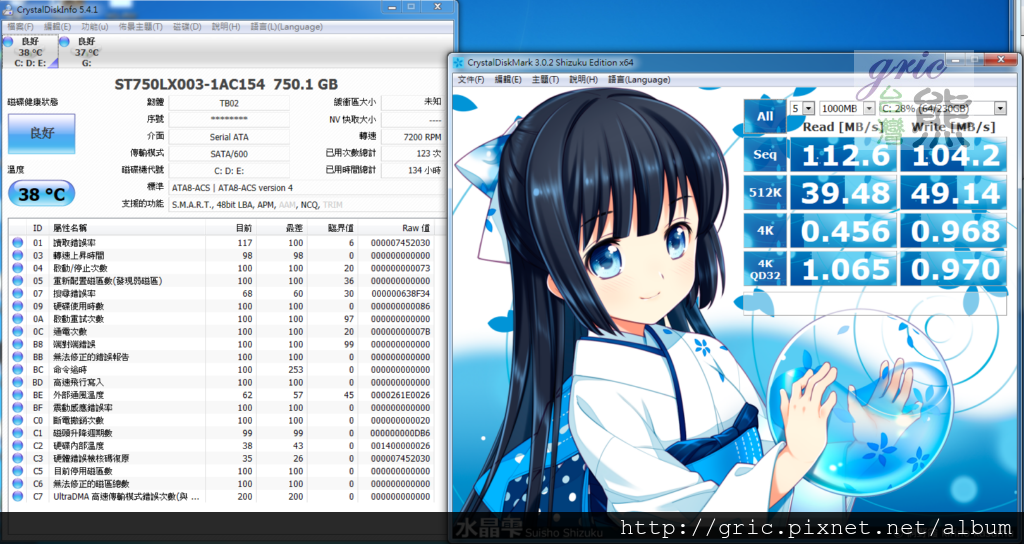The width and height of the screenshot is (1024, 544).
Task: Open 磁碟(D) menu in CrystalDiskInfo
Action: (187, 27)
